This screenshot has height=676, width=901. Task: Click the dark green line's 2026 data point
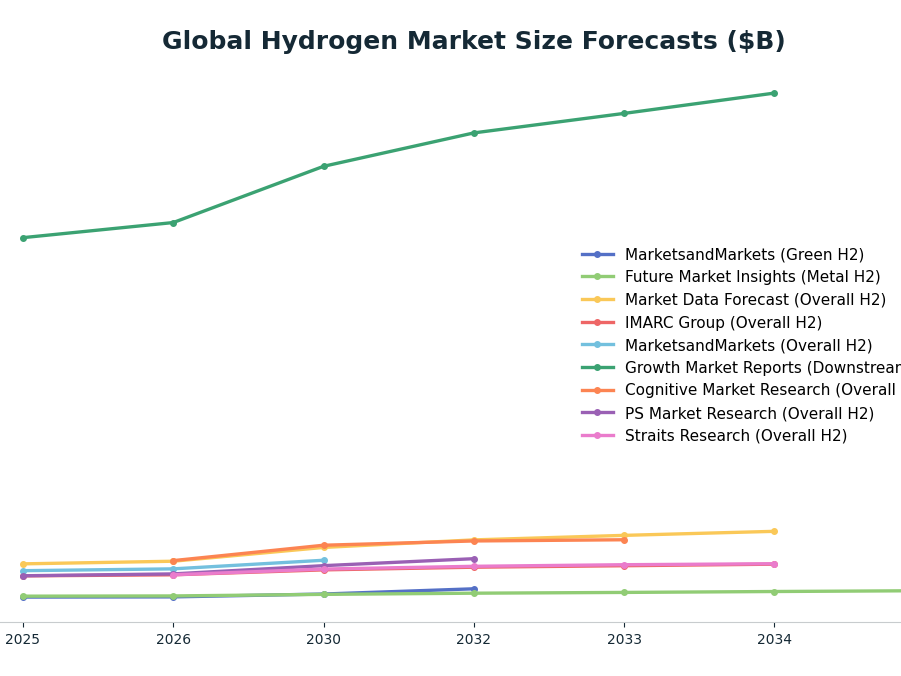[x=174, y=223]
